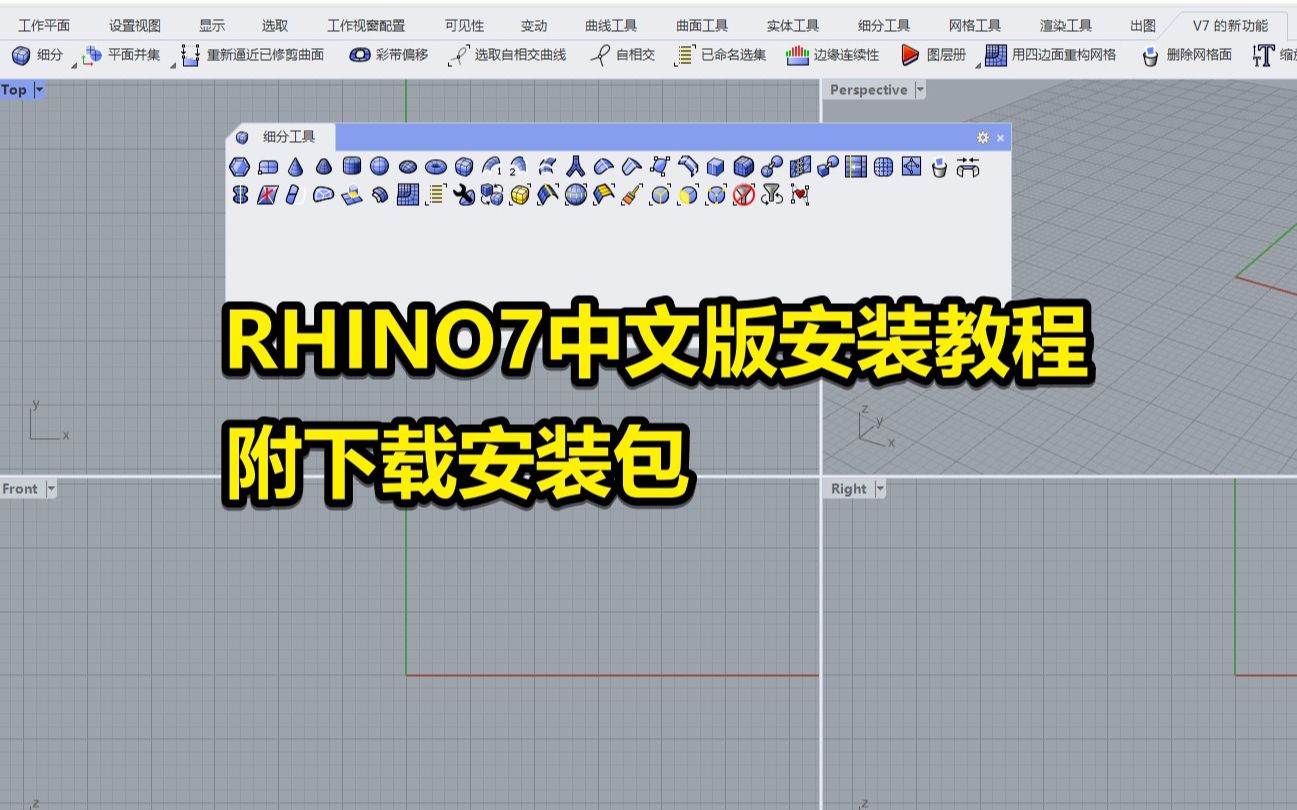
Task: Open the quad remesh grid icon
Action: pyautogui.click(x=408, y=195)
